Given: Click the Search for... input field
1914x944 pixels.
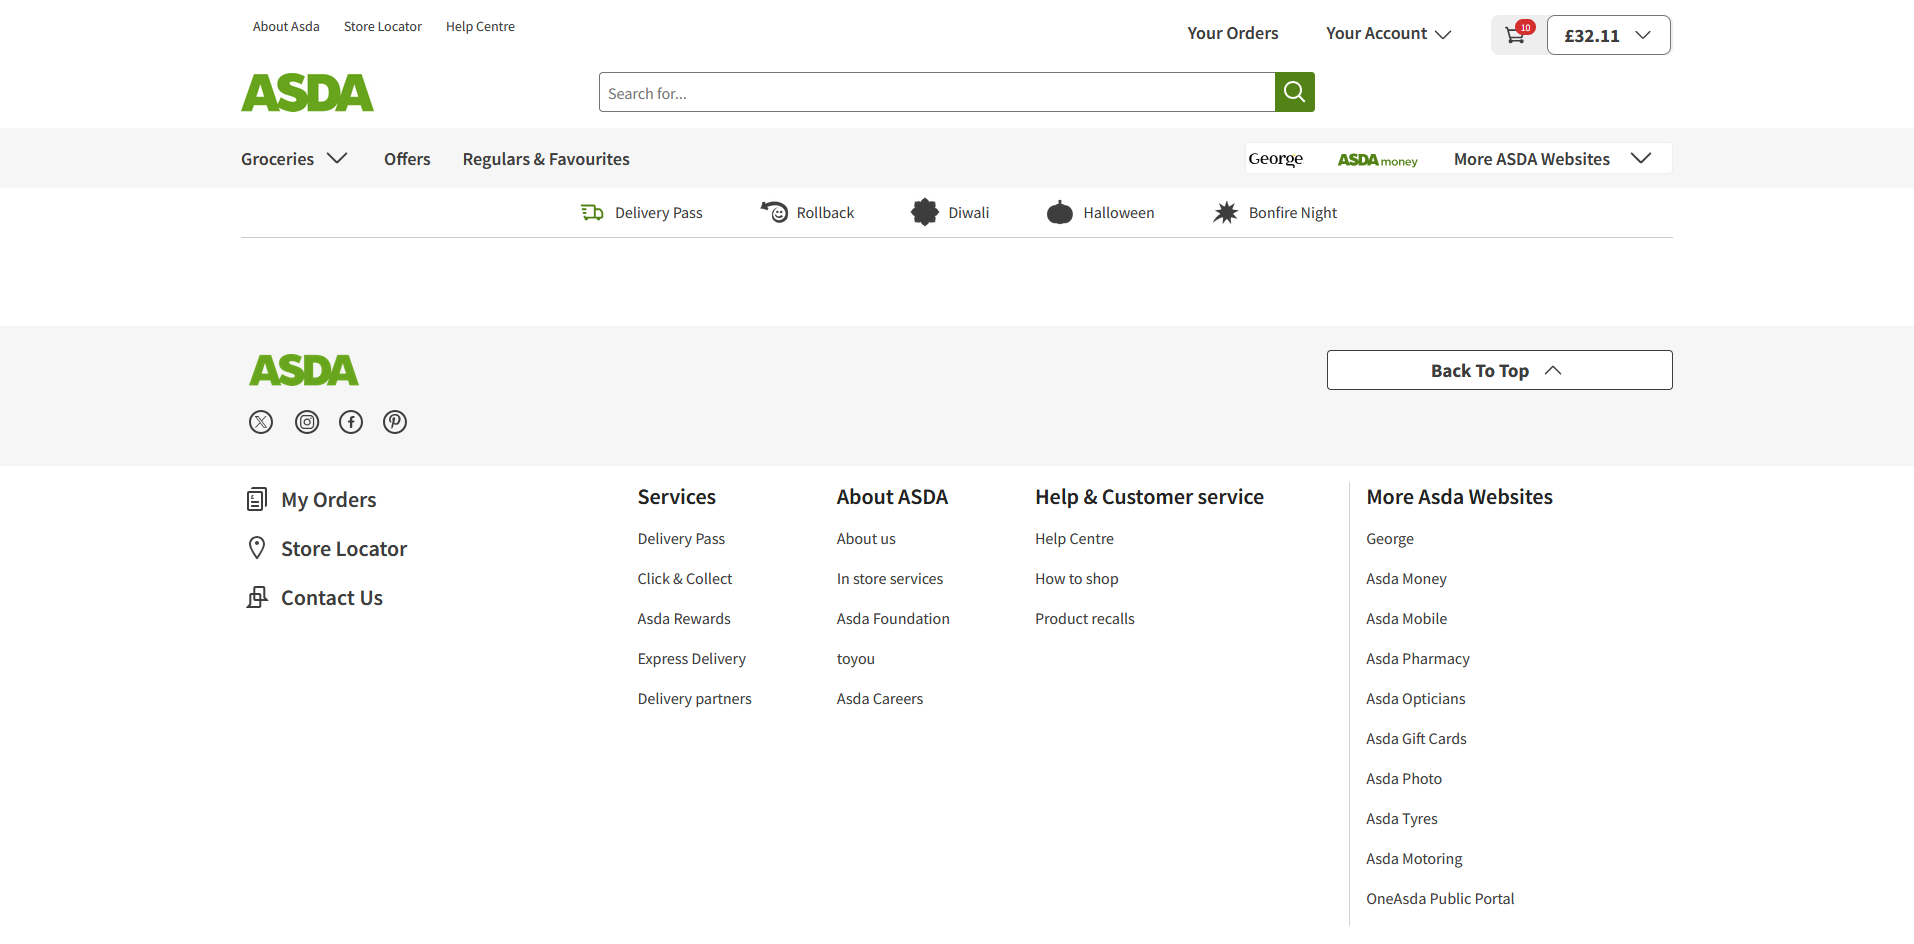Looking at the screenshot, I should click(x=936, y=93).
